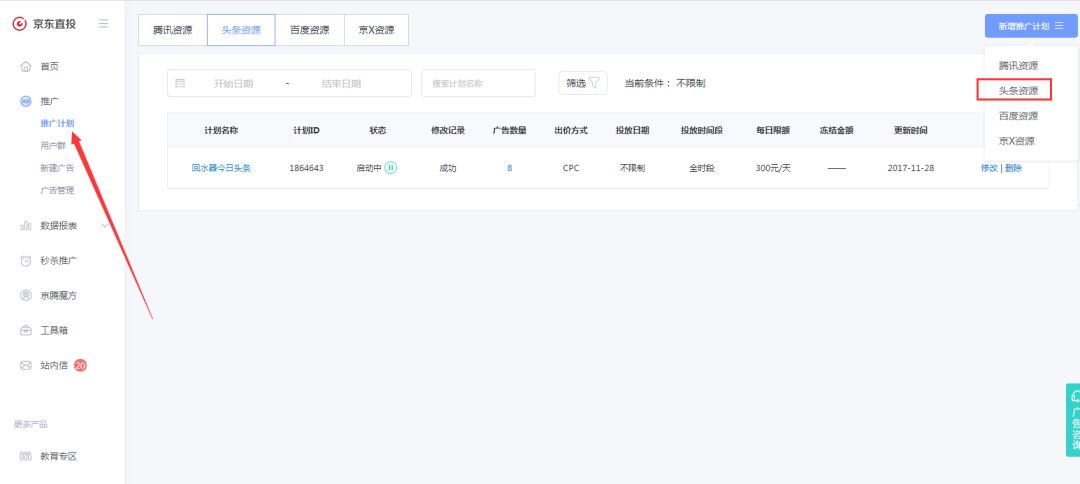Click the 广告数量 column header
The height and width of the screenshot is (484, 1080).
click(510, 130)
